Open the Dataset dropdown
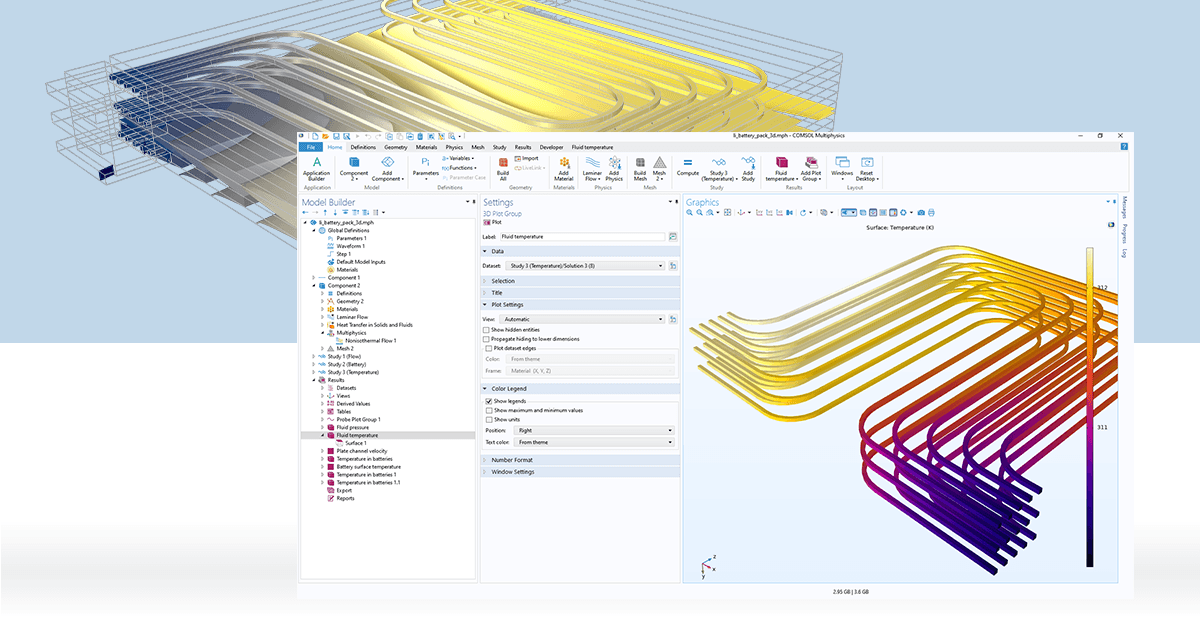Screen dimensions: 1200x630 [x=586, y=266]
